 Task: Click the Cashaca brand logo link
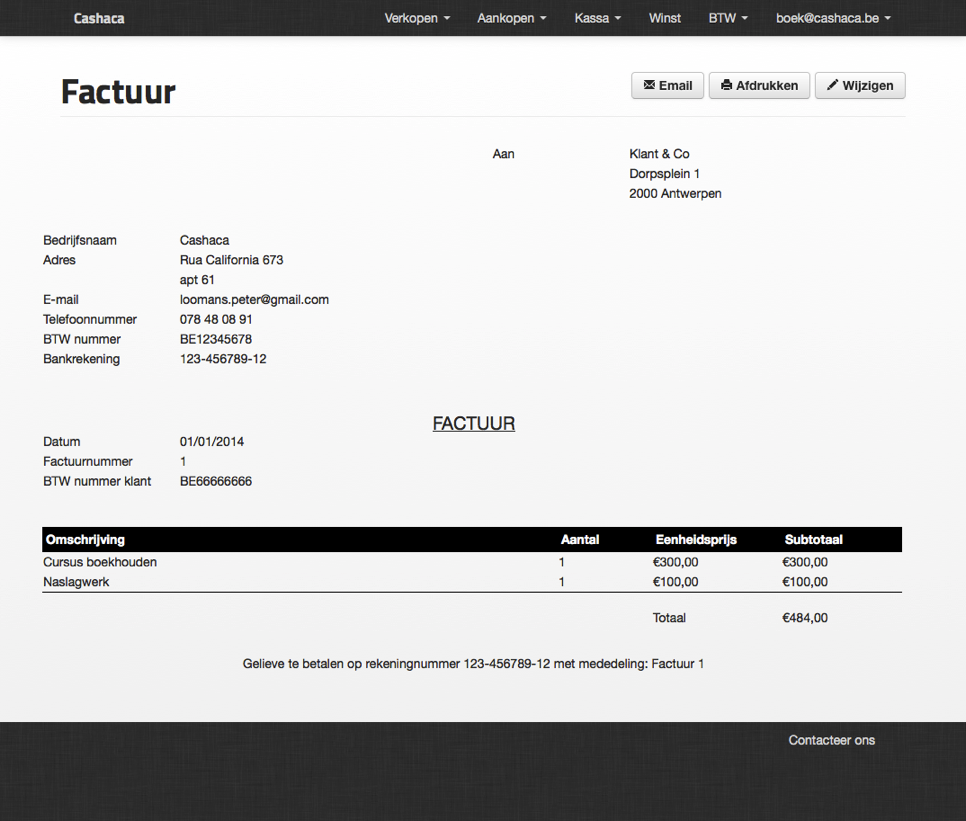99,18
